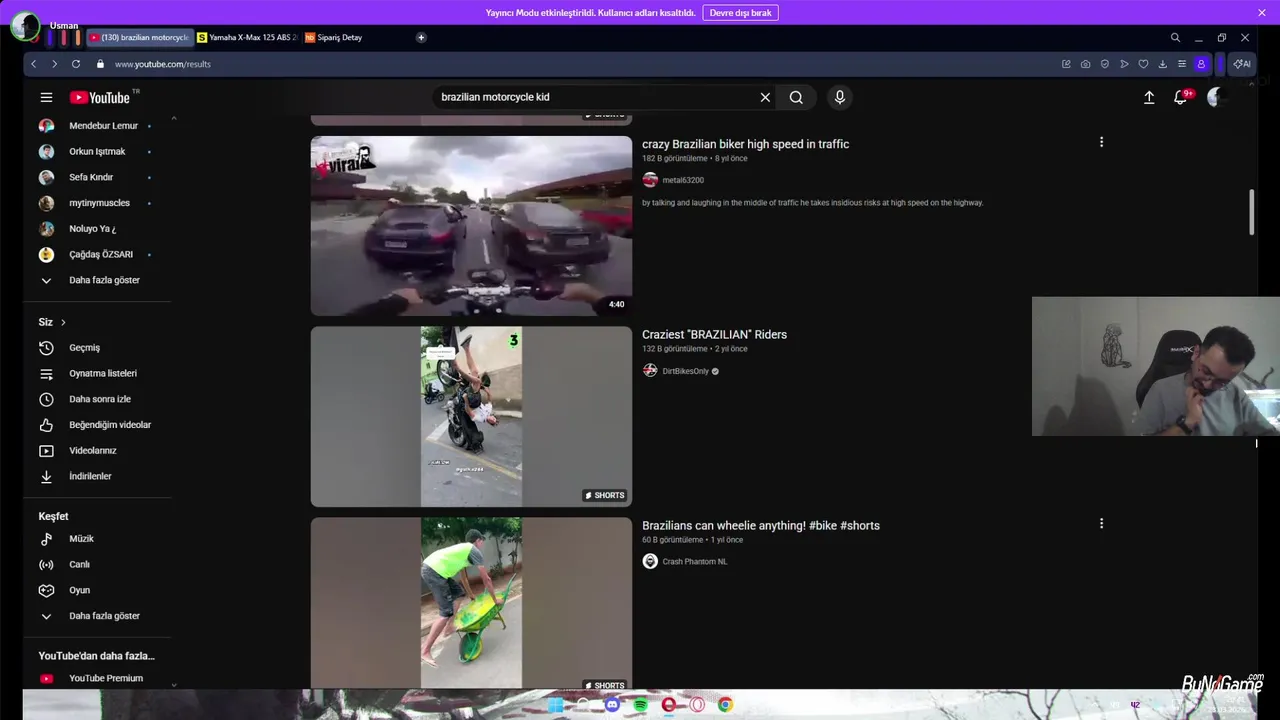Open Müzik under Keşfet
The height and width of the screenshot is (720, 1280).
[81, 539]
